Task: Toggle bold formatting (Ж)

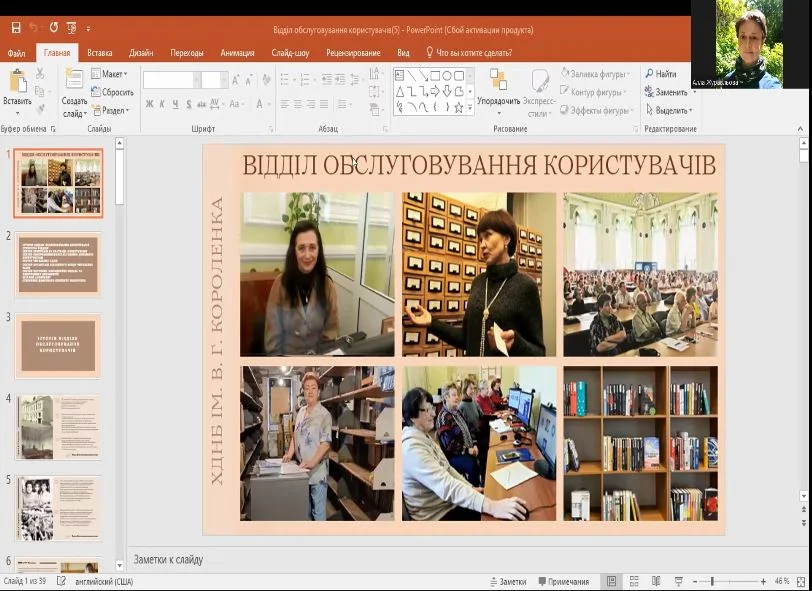Action: (x=149, y=104)
